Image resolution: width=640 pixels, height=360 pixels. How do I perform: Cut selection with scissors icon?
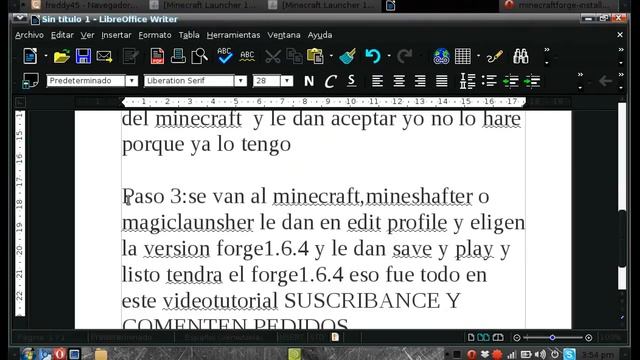click(273, 56)
